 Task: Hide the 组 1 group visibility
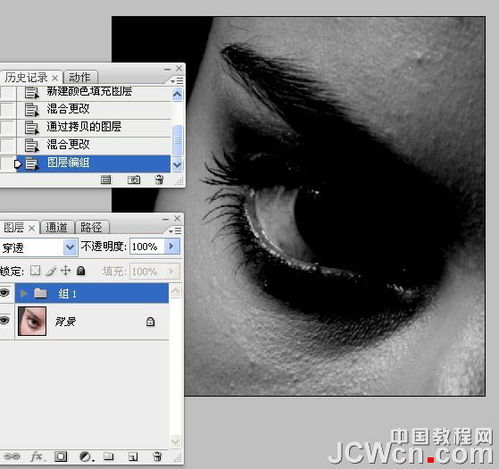[5, 293]
